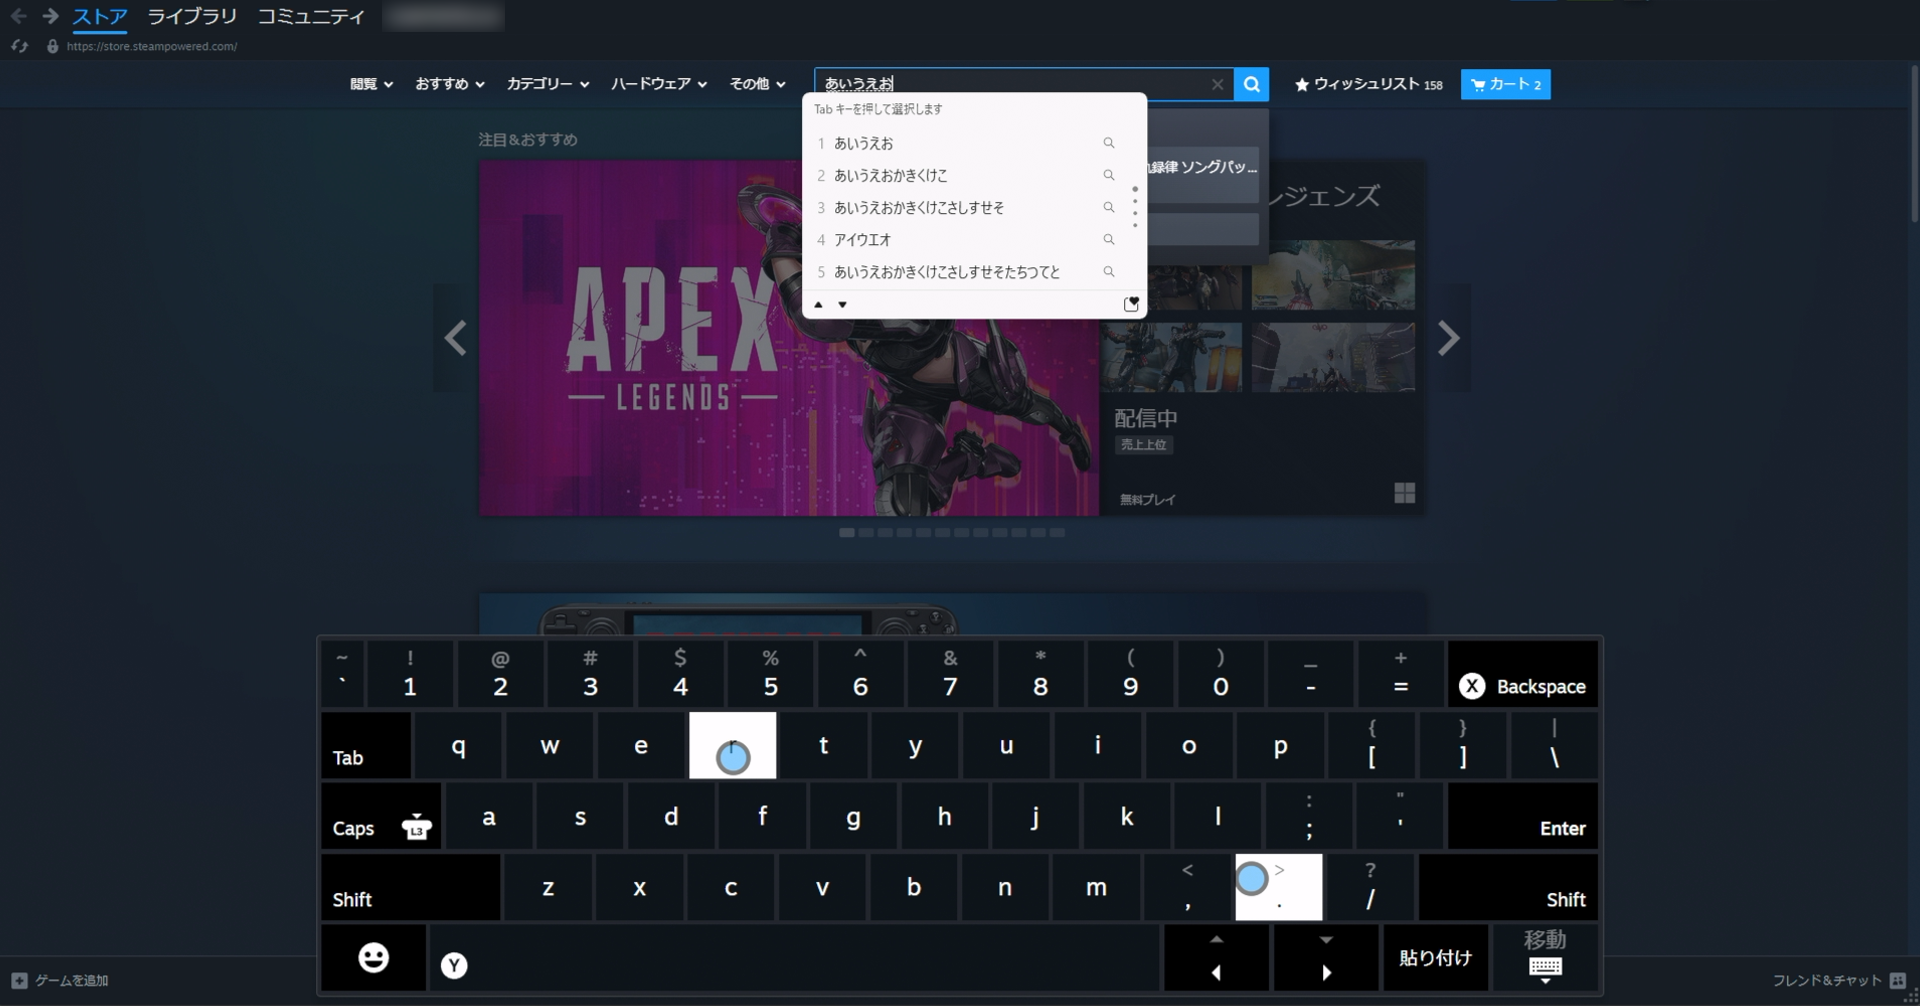Tap the z key
This screenshot has width=1920, height=1006.
pos(548,887)
